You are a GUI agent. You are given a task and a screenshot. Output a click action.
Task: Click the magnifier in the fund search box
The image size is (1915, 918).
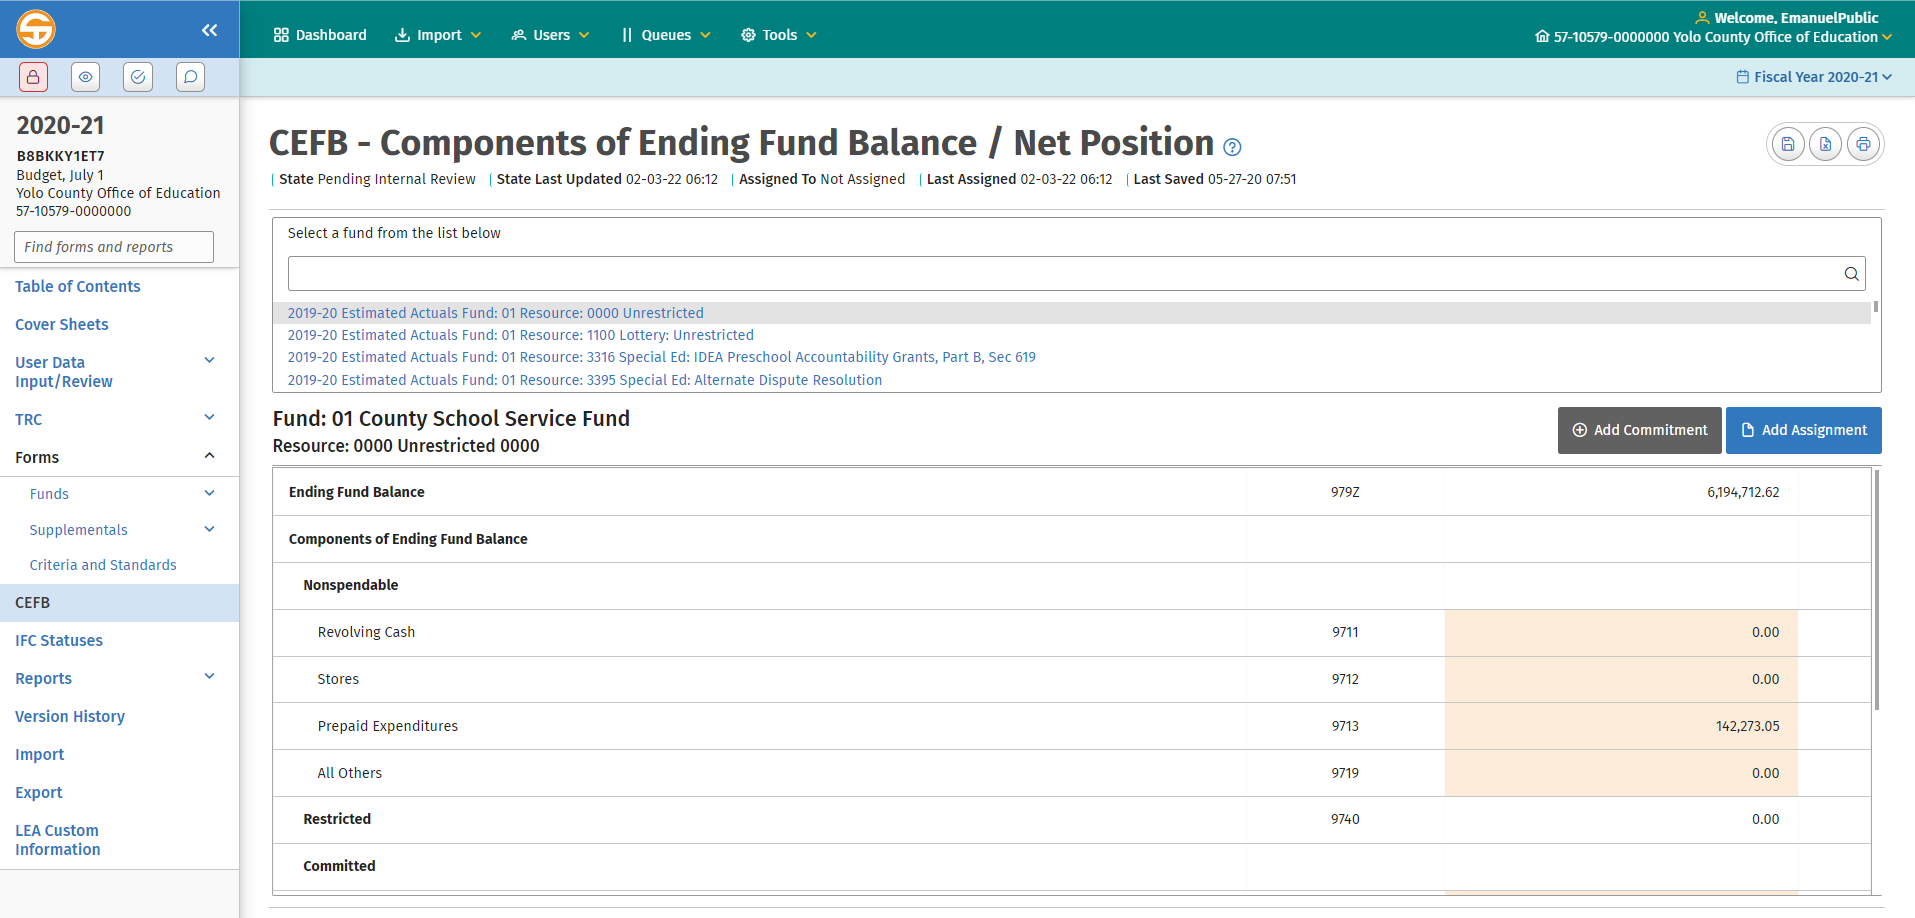pyautogui.click(x=1851, y=273)
